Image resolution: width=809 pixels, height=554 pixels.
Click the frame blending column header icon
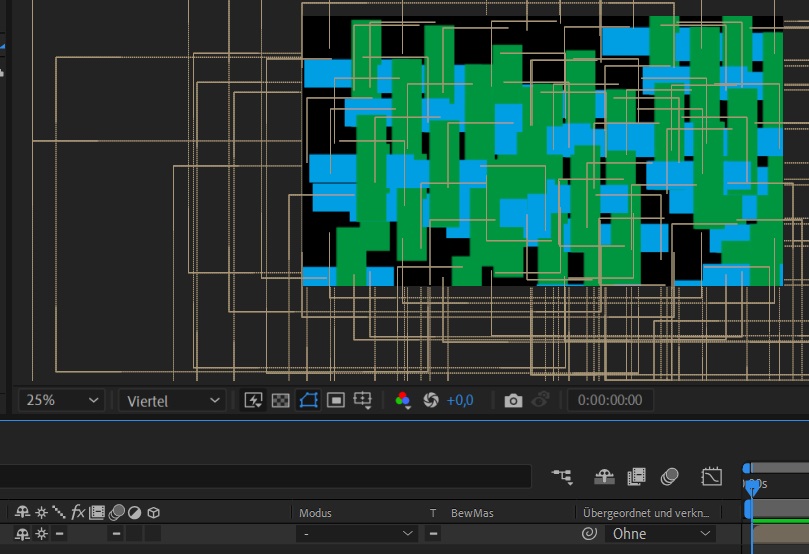point(96,512)
